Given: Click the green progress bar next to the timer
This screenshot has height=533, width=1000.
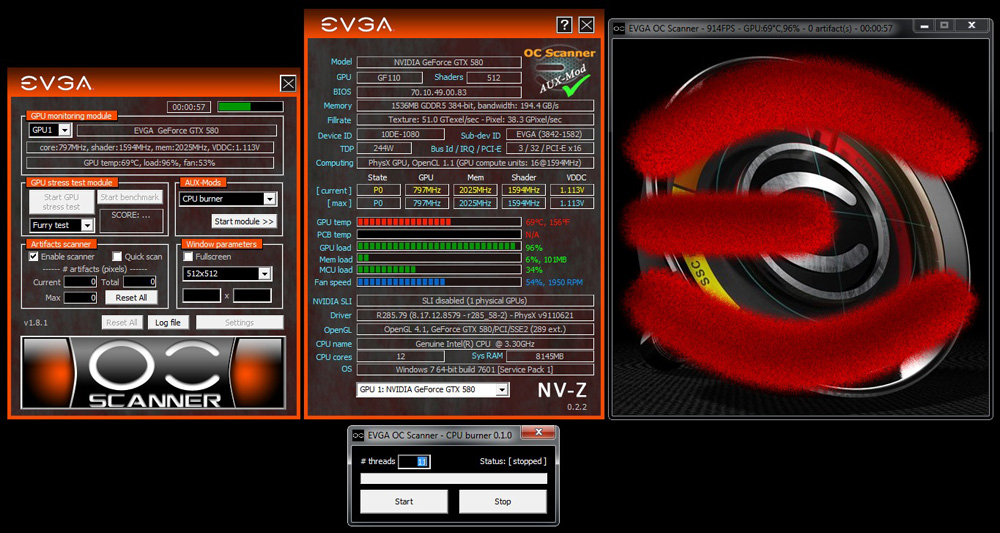Looking at the screenshot, I should tap(250, 106).
